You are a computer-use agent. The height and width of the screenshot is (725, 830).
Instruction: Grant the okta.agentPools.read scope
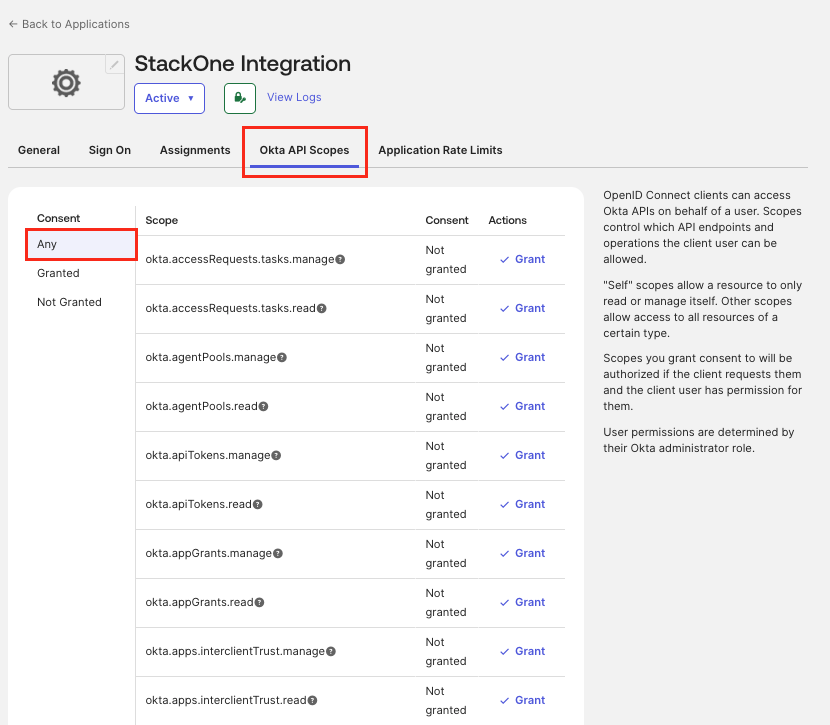coord(522,406)
